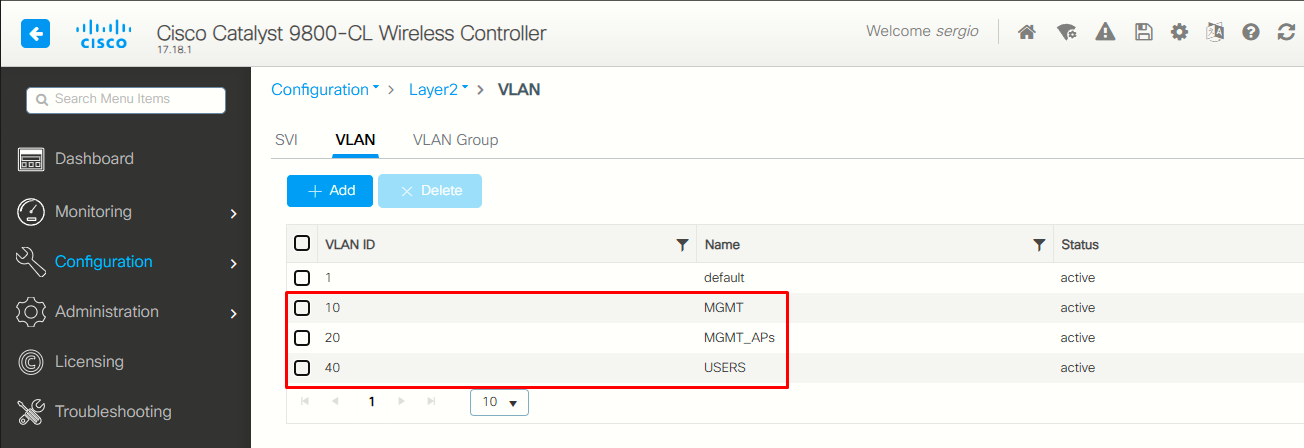Image resolution: width=1304 pixels, height=448 pixels.
Task: Go to the next page arrow
Action: click(x=401, y=401)
